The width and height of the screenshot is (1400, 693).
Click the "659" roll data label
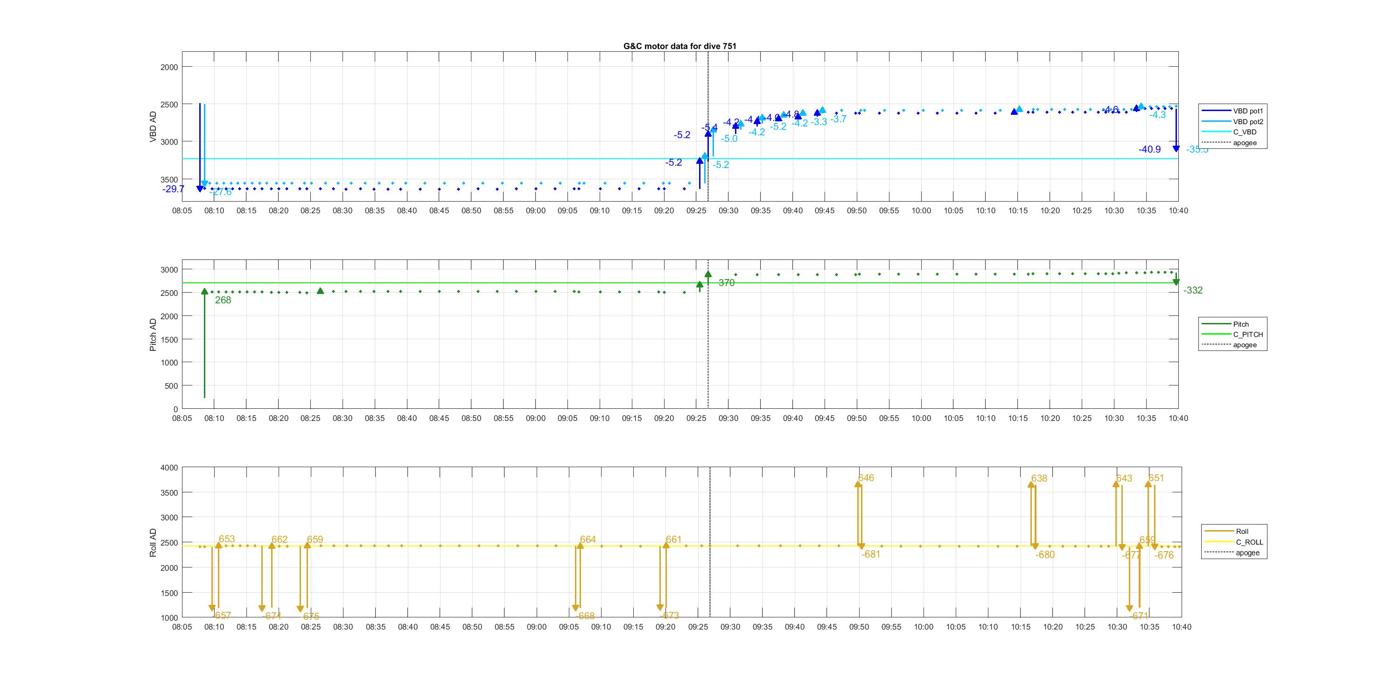click(315, 540)
